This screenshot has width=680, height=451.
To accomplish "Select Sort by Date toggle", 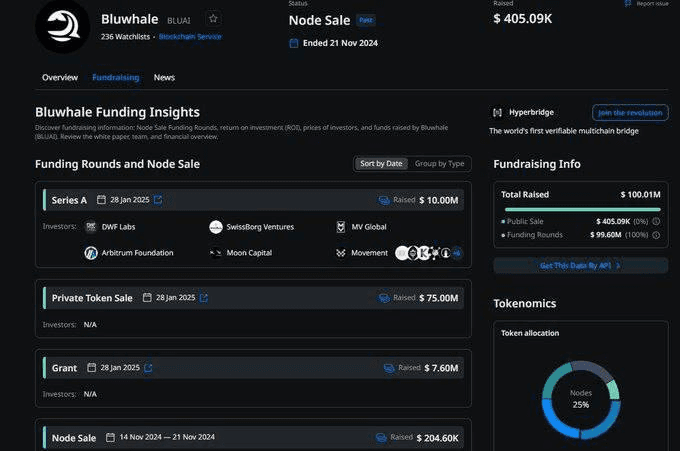I will pyautogui.click(x=381, y=164).
